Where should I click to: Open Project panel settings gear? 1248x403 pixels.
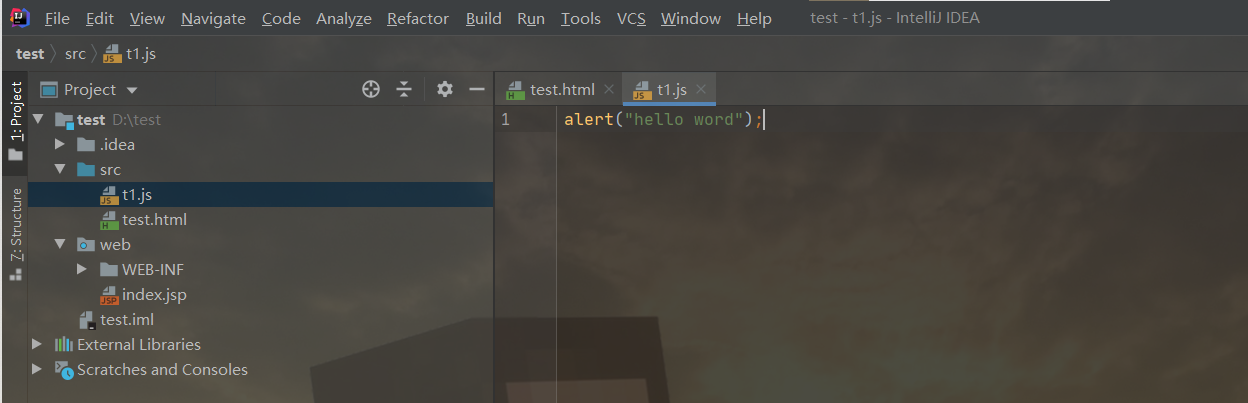pos(445,89)
